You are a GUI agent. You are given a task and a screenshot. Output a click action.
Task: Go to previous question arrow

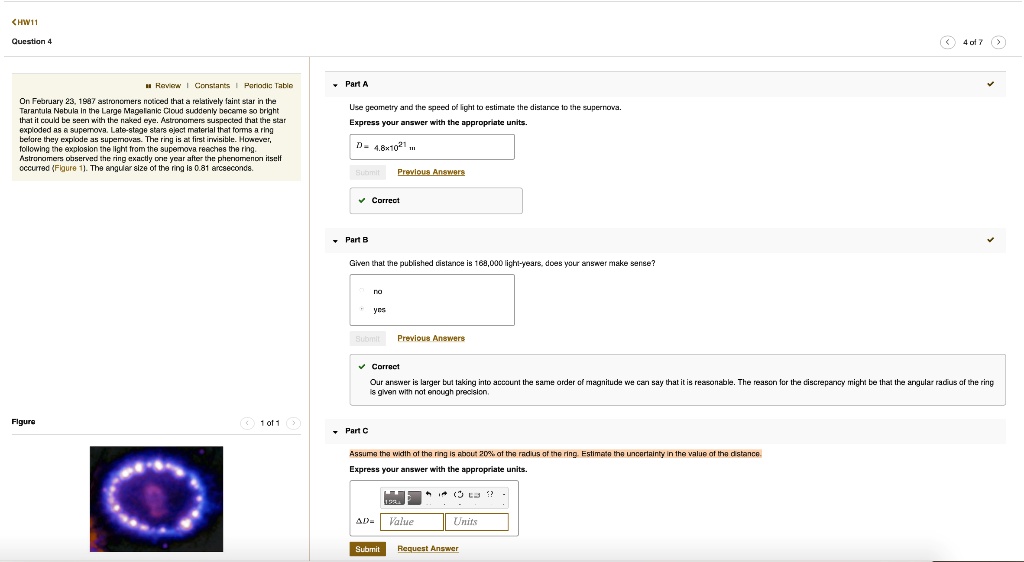coord(948,42)
